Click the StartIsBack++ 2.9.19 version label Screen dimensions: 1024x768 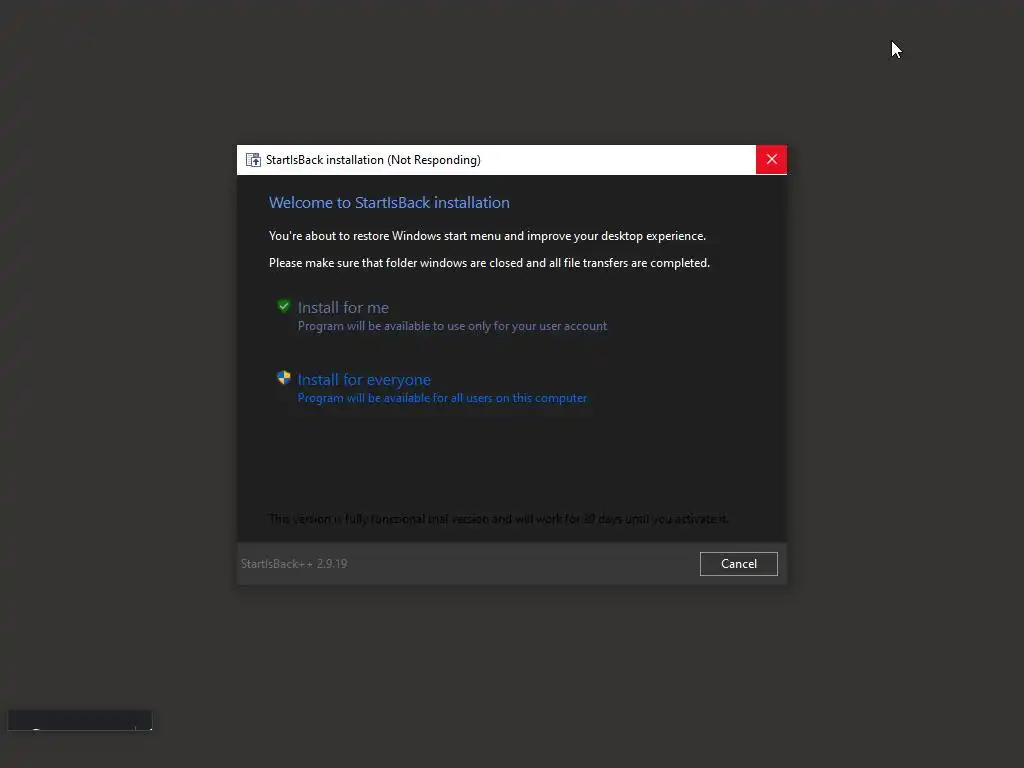tap(294, 564)
